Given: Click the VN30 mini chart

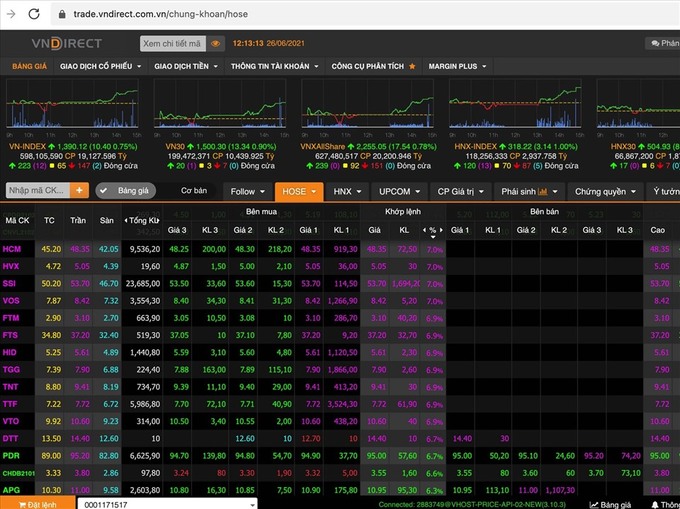Looking at the screenshot, I should (220, 104).
